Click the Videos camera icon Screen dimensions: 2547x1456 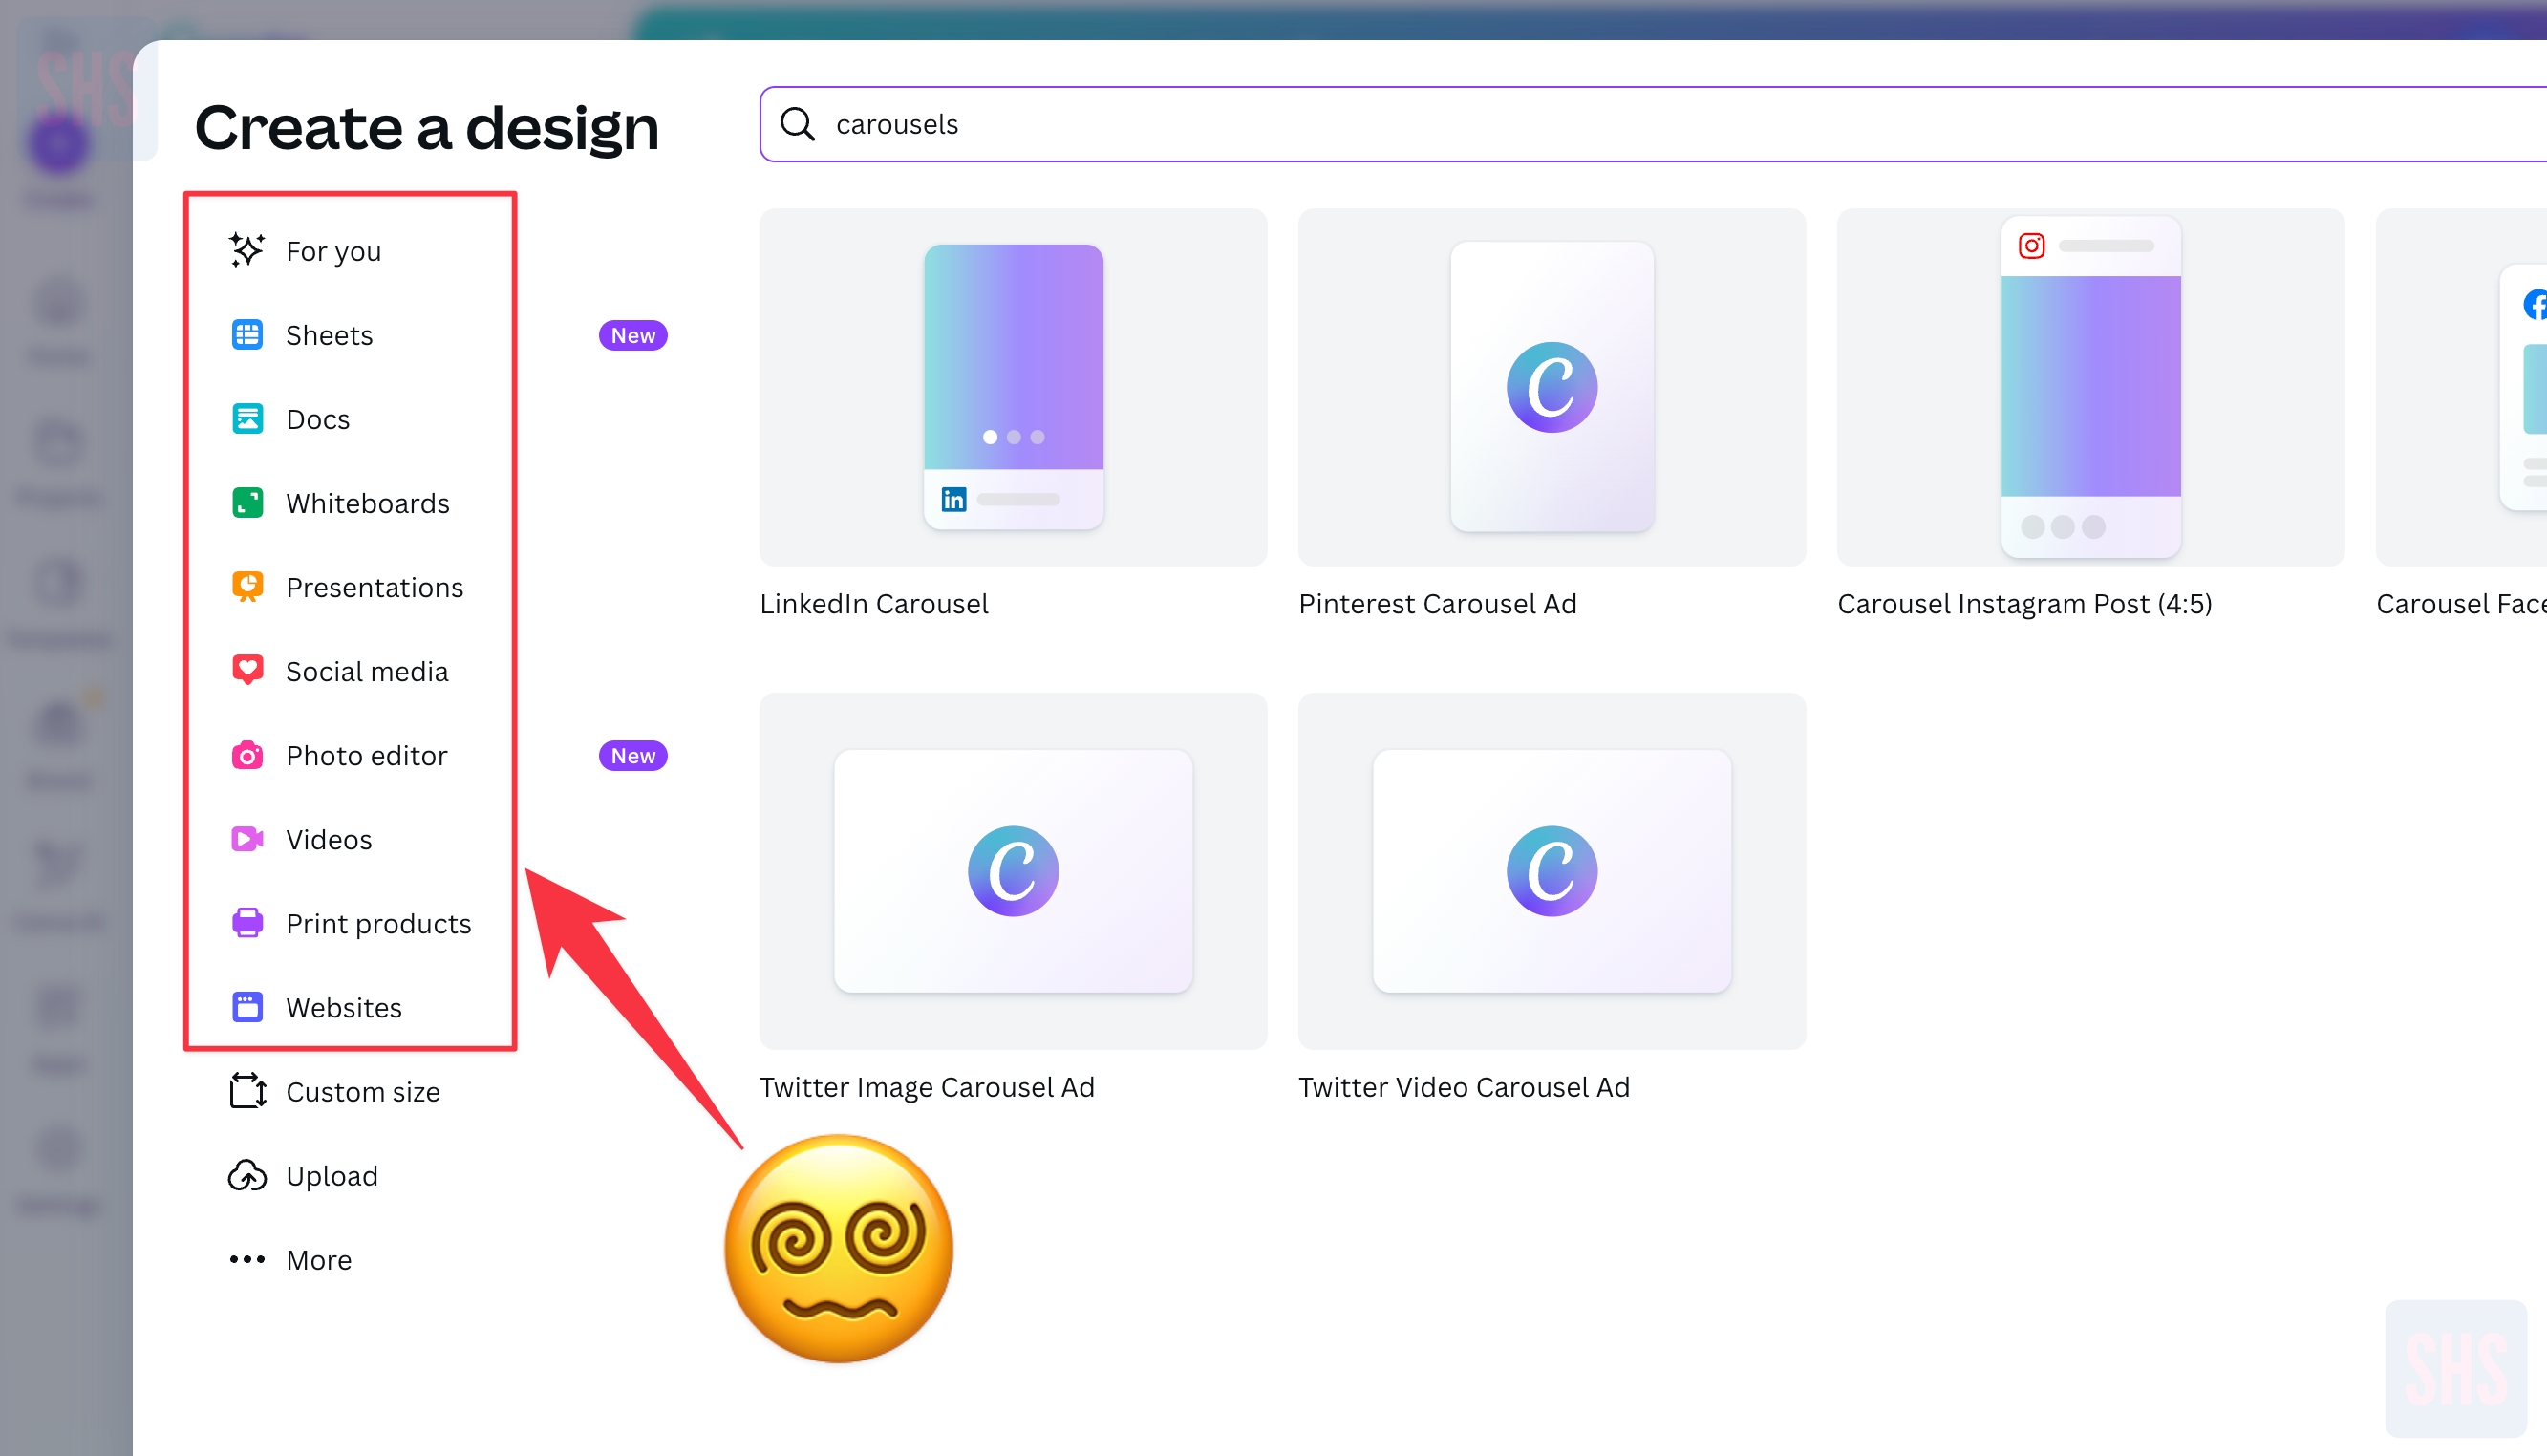(x=247, y=839)
